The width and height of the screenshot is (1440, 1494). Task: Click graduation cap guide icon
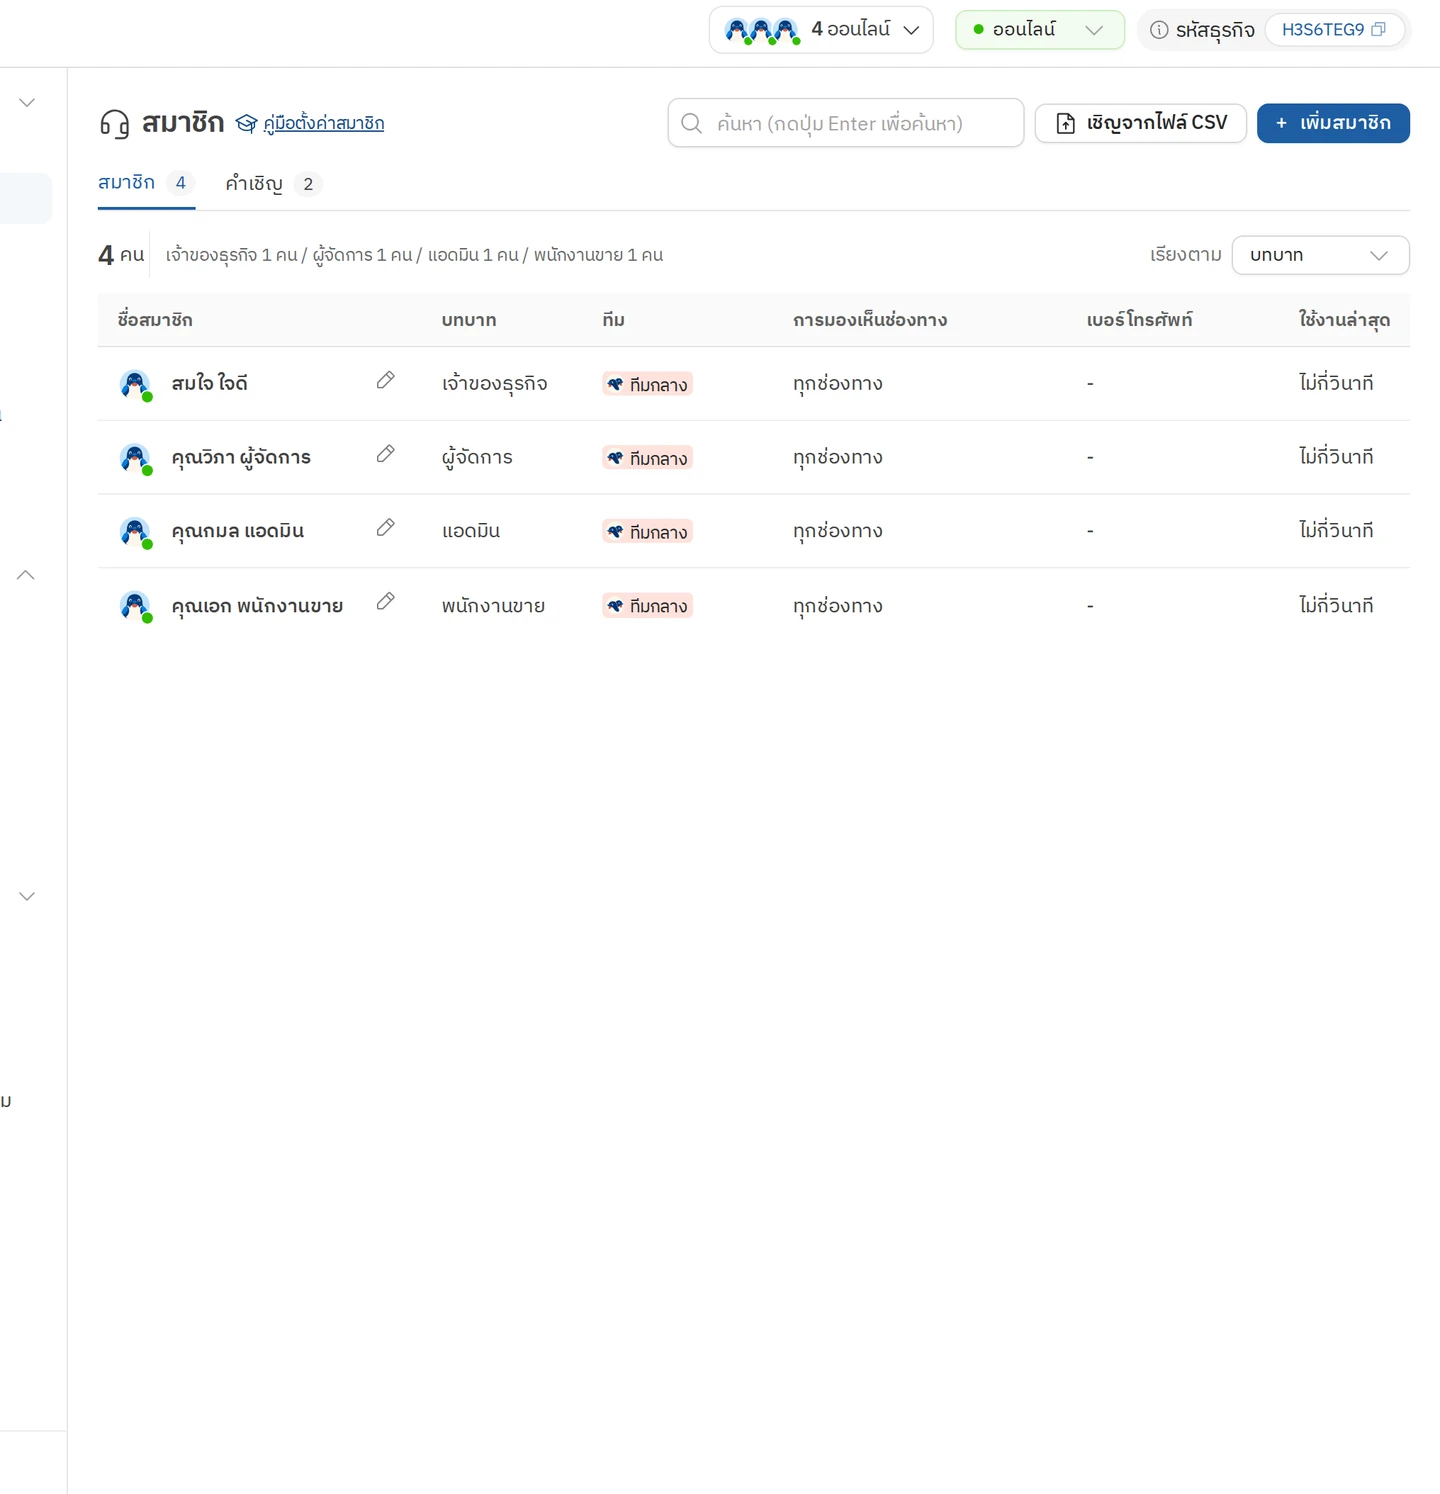(x=246, y=124)
